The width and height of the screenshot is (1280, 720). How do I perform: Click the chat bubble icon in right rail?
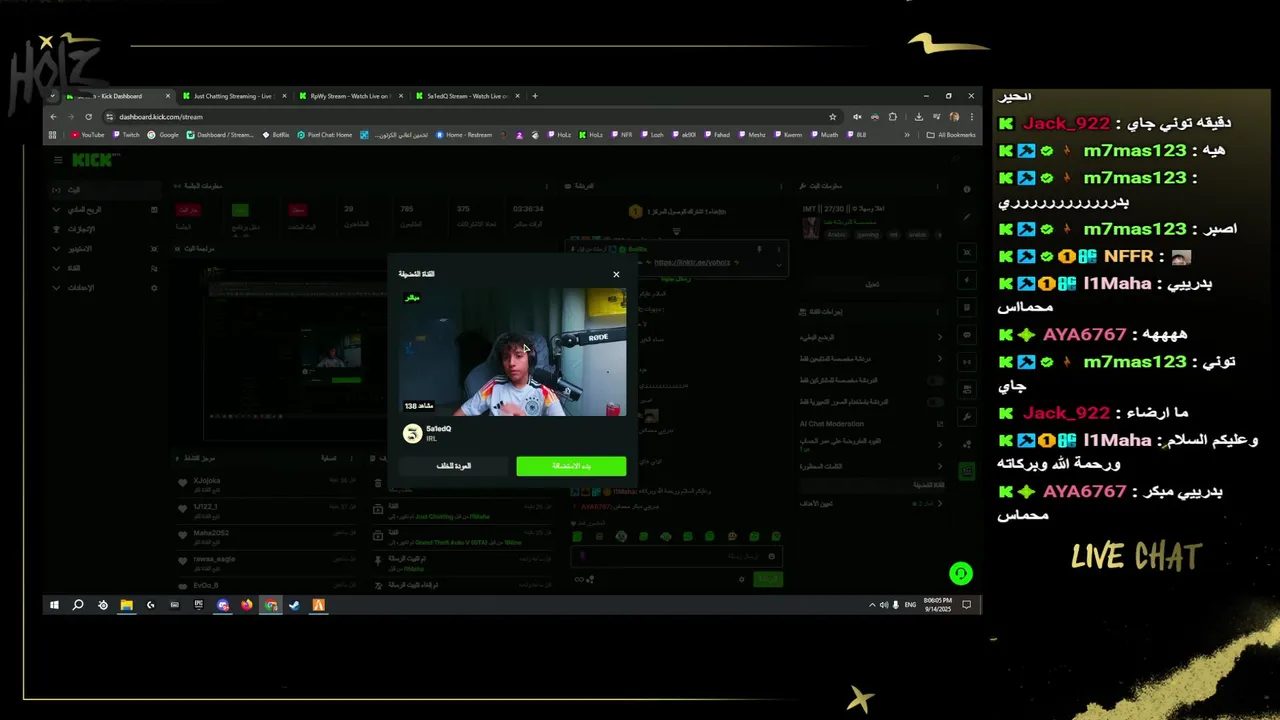pyautogui.click(x=966, y=335)
